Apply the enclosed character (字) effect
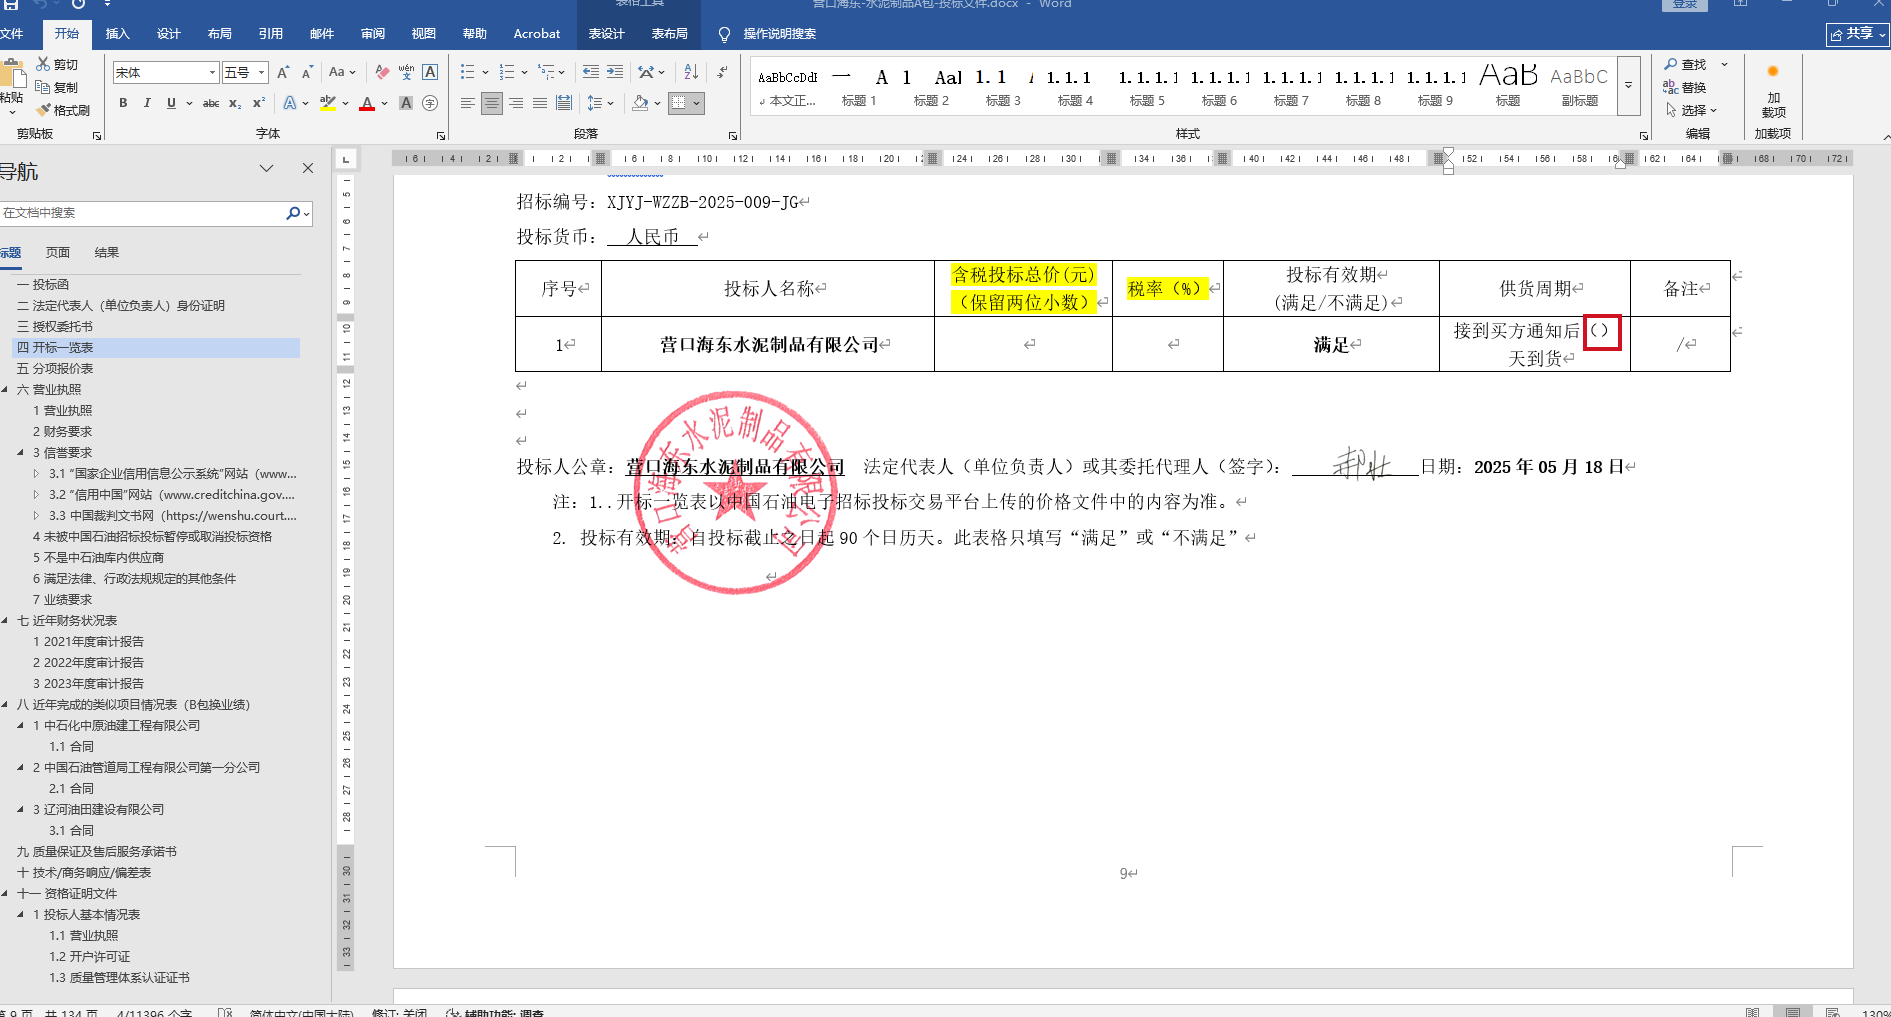Image resolution: width=1891 pixels, height=1017 pixels. [x=430, y=103]
